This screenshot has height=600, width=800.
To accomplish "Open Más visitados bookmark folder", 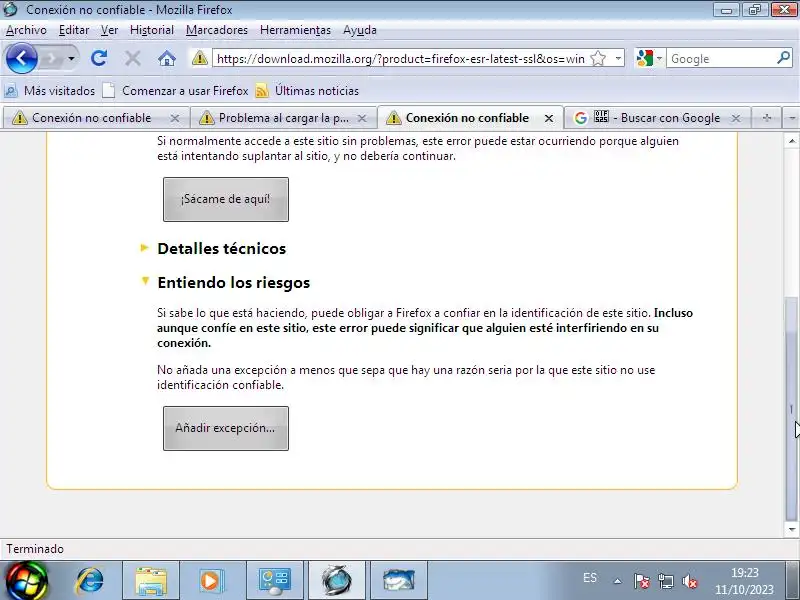I will pos(49,91).
